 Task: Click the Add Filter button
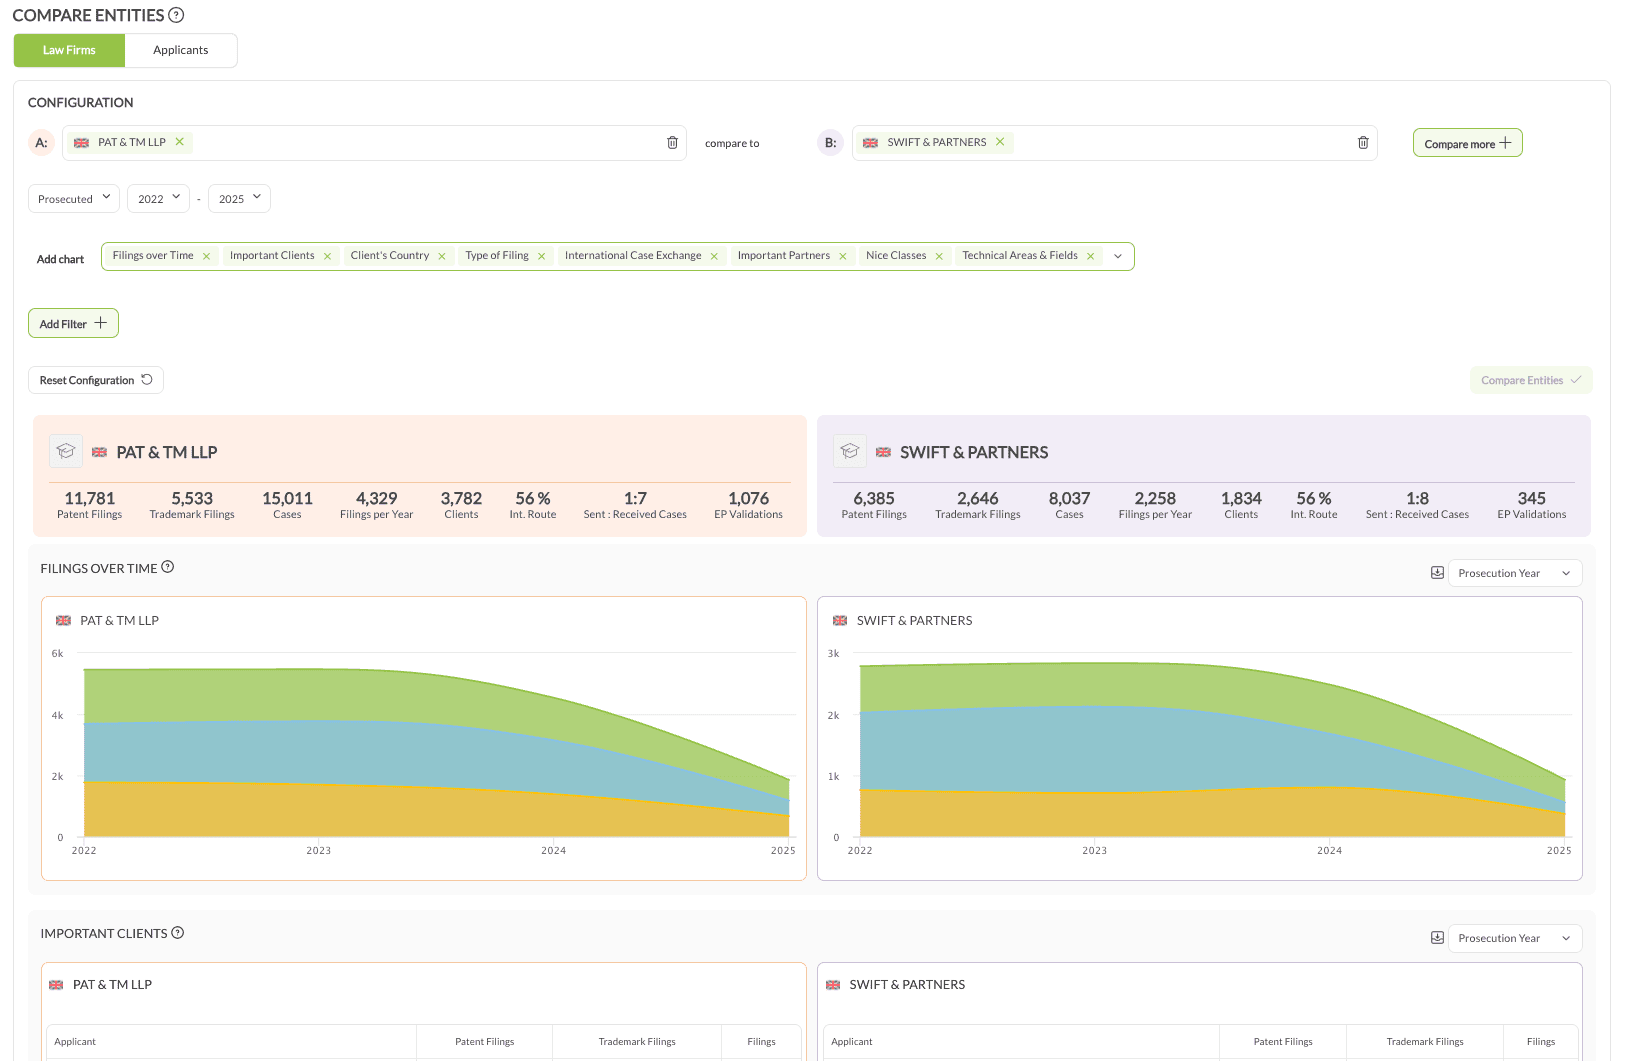click(x=73, y=323)
